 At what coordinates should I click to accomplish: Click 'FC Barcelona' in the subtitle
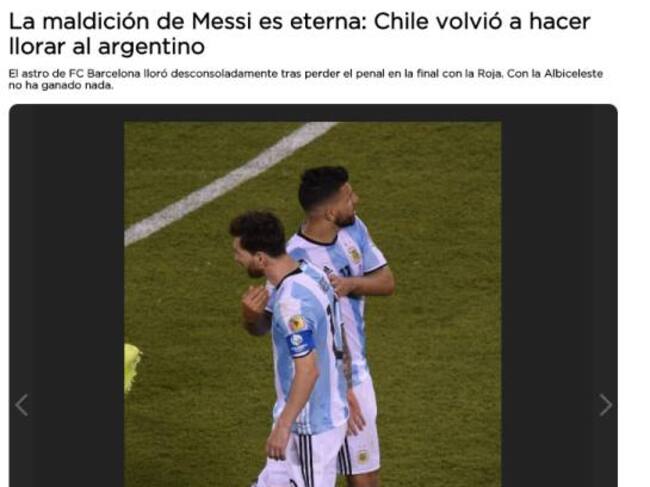tap(104, 74)
